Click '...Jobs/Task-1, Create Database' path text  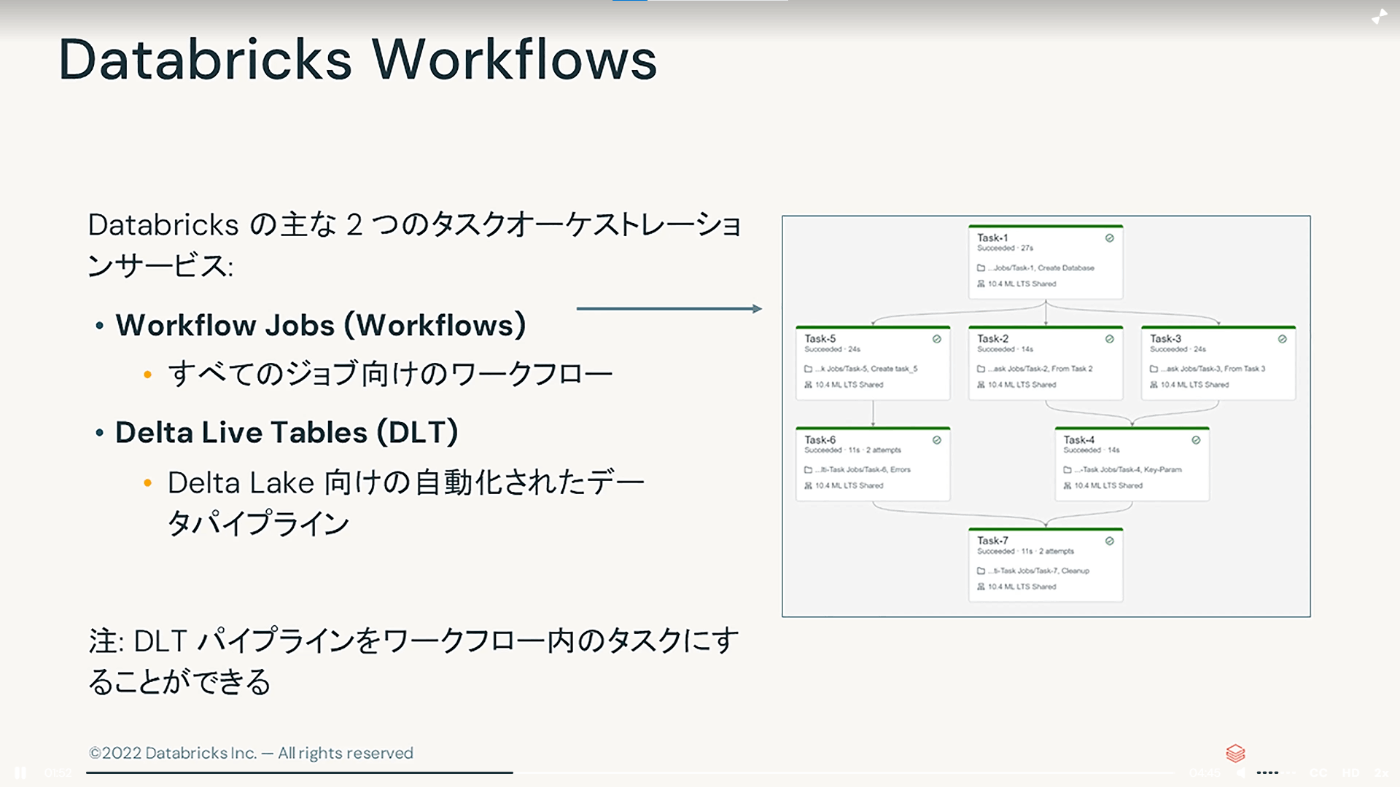point(1041,268)
